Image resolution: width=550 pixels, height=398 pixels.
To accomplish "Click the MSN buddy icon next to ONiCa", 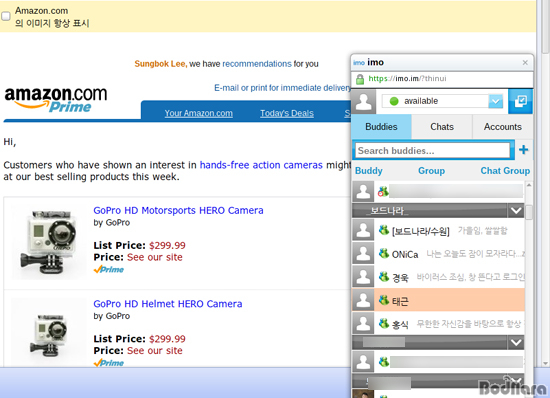I will [384, 253].
